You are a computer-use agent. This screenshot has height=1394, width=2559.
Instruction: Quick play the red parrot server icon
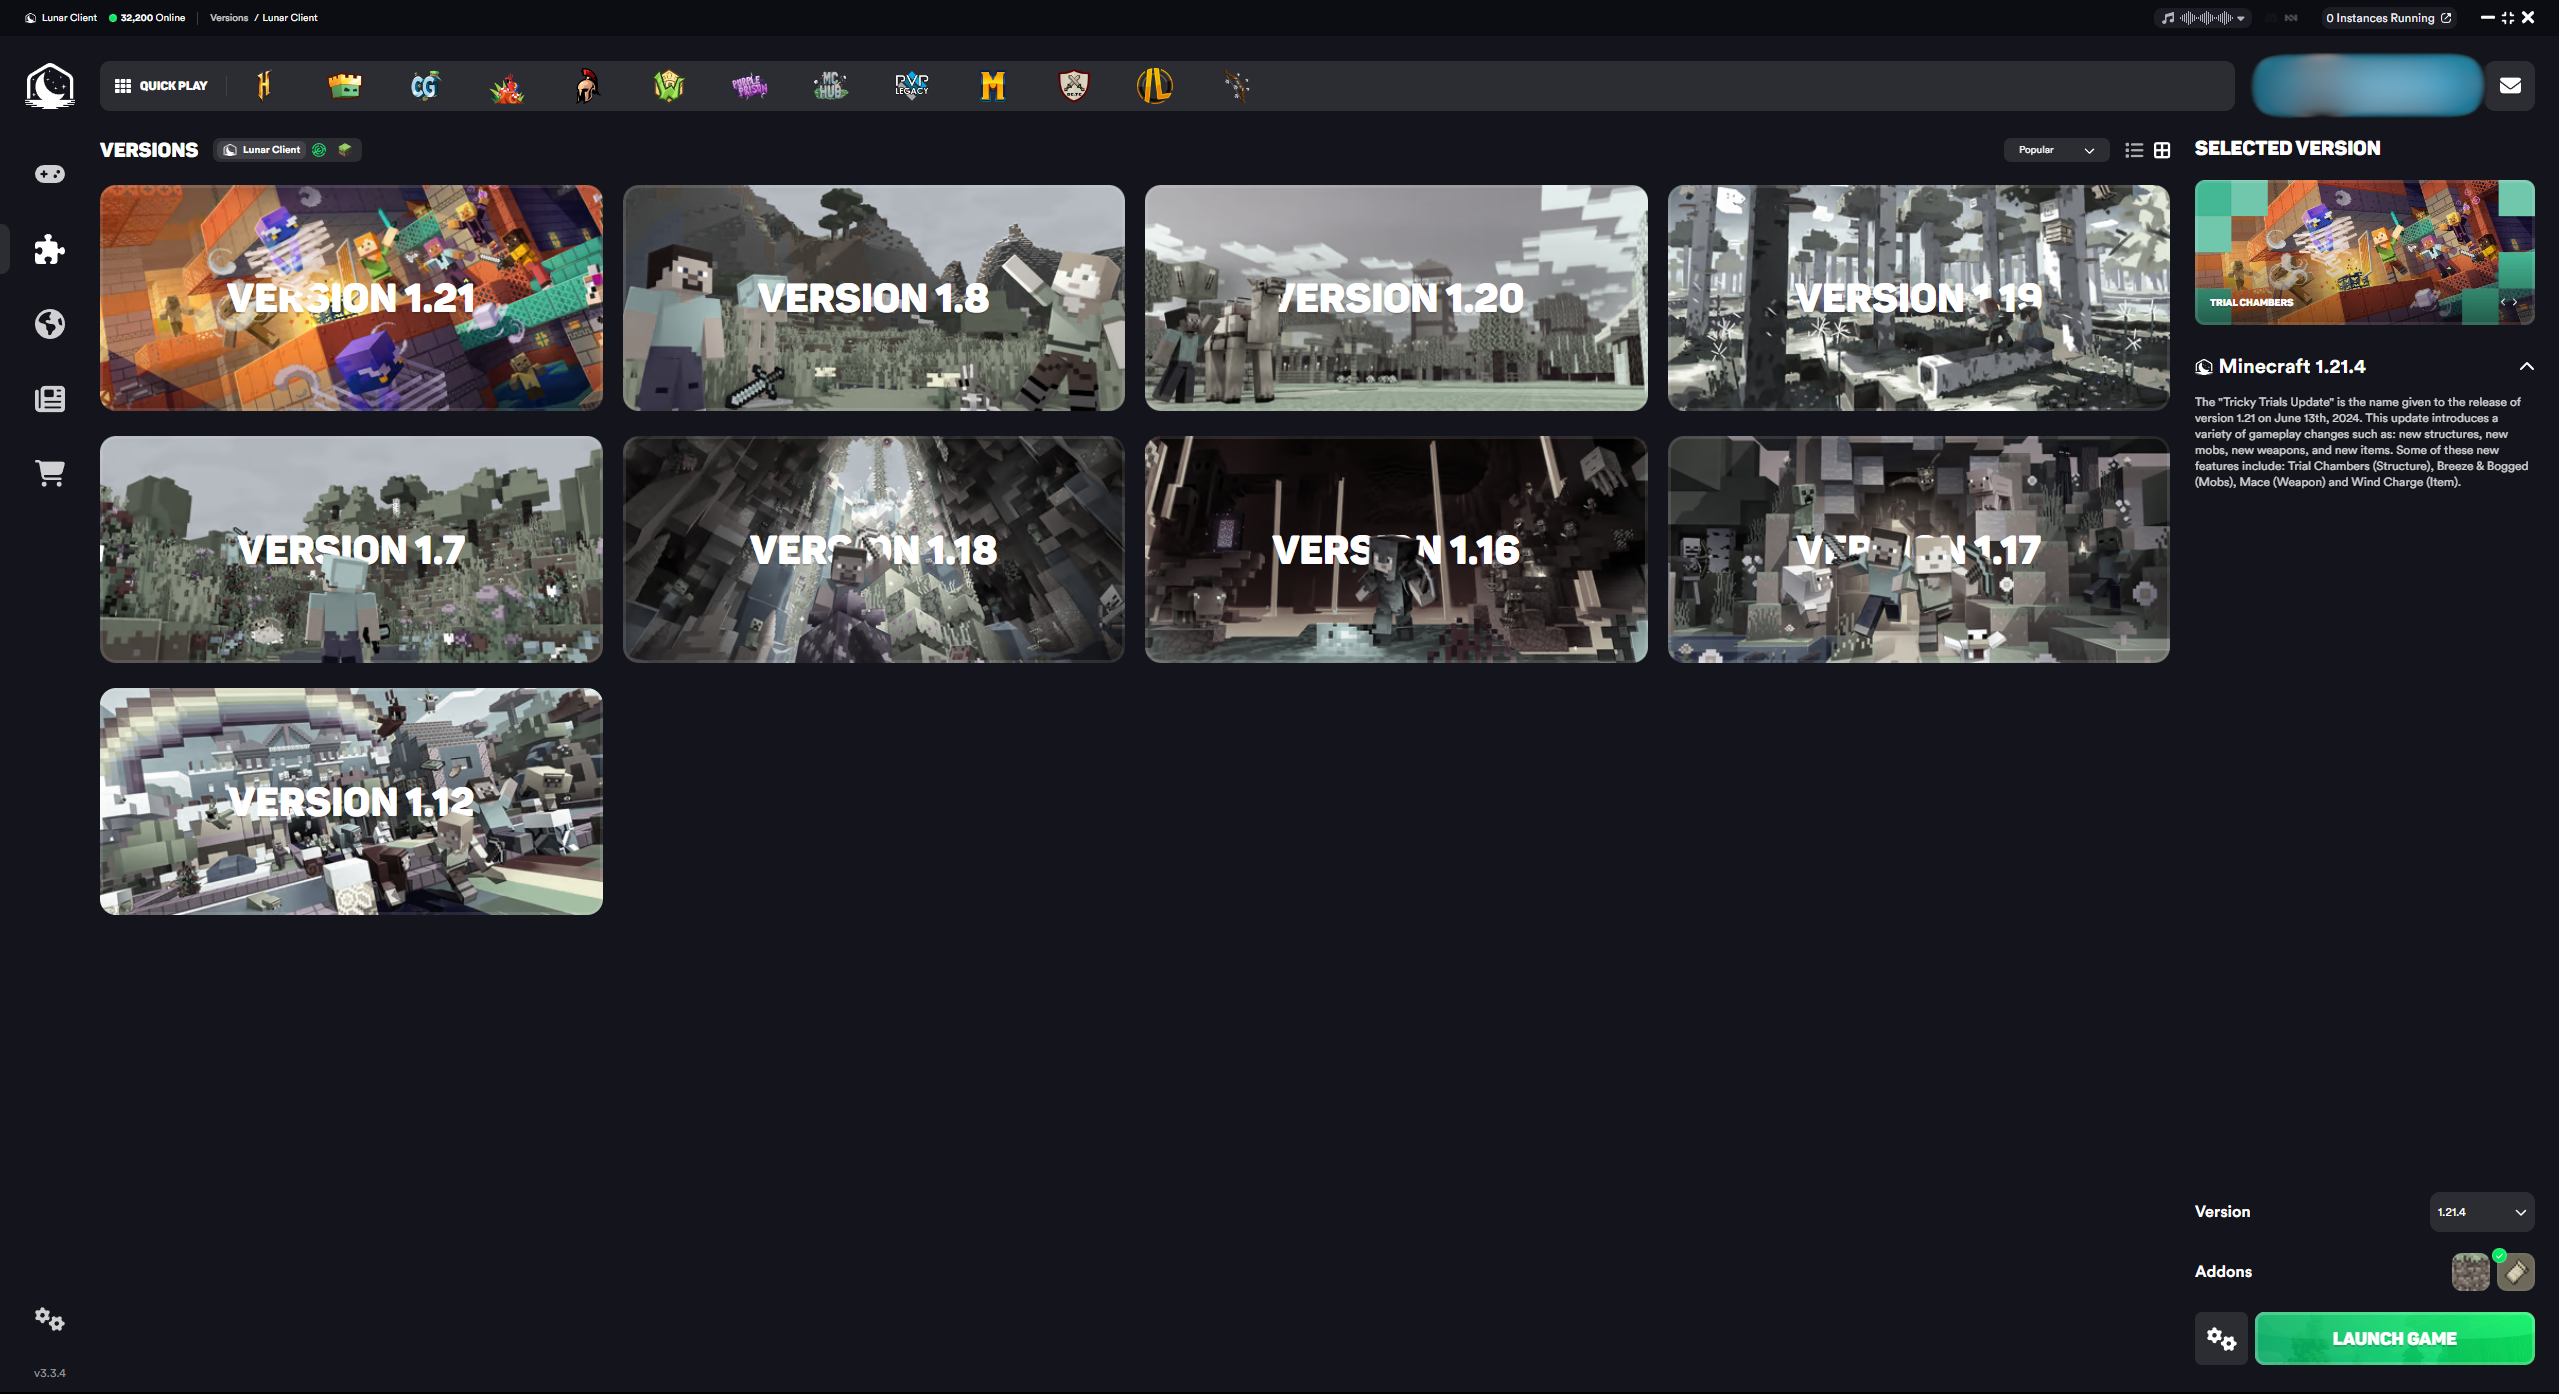(507, 87)
